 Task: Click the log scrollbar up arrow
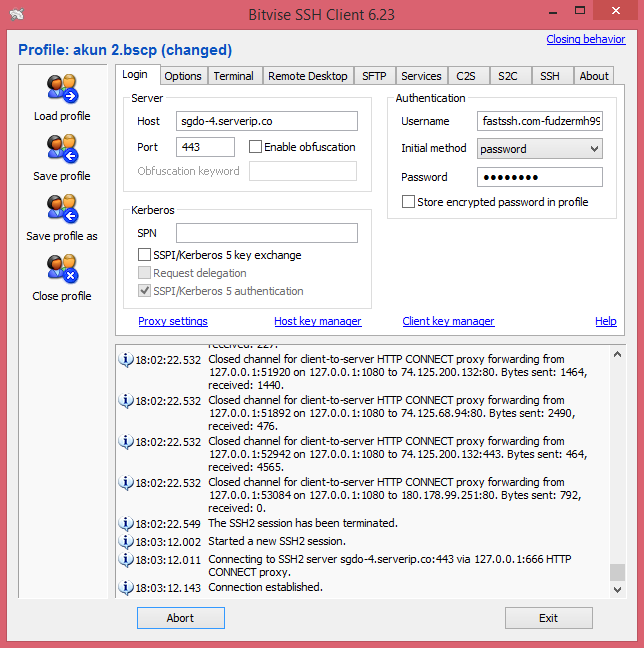[618, 354]
